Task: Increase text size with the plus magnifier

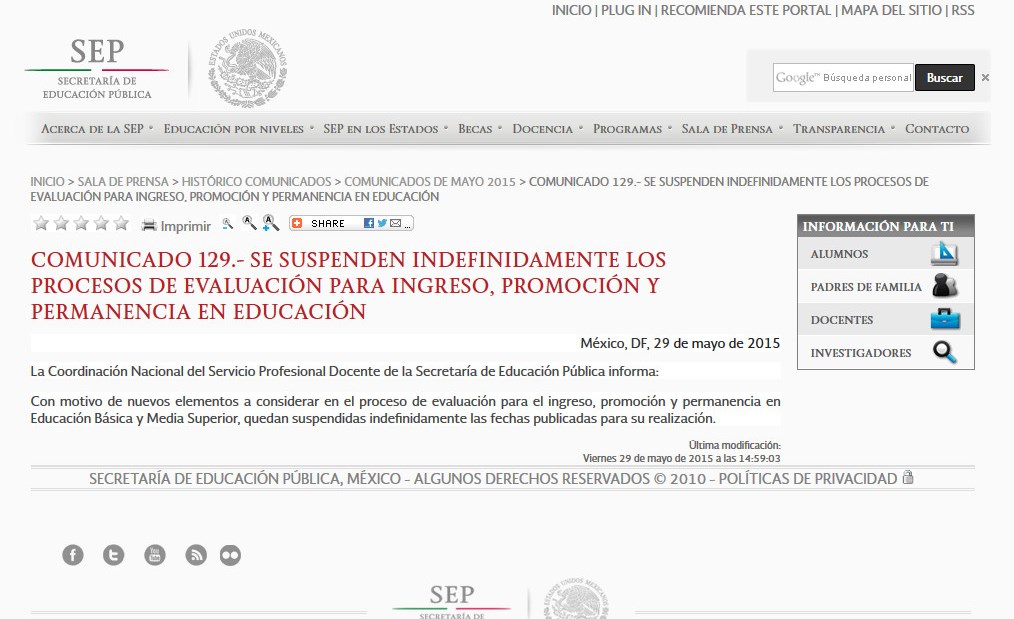Action: click(x=271, y=224)
